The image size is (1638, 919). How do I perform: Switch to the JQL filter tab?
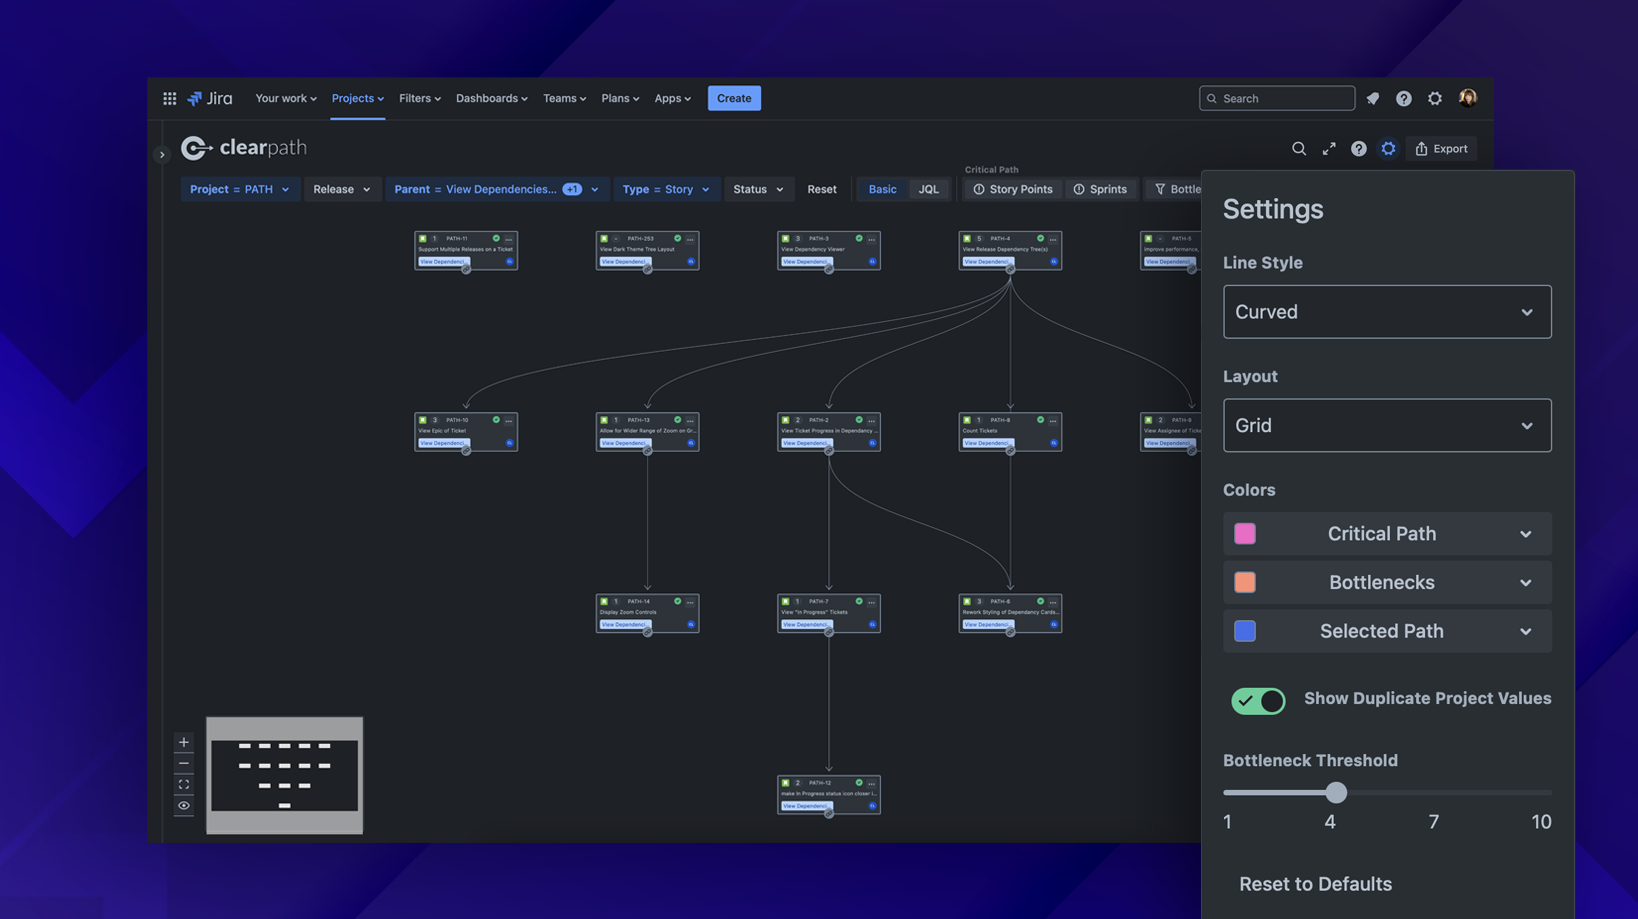point(928,189)
